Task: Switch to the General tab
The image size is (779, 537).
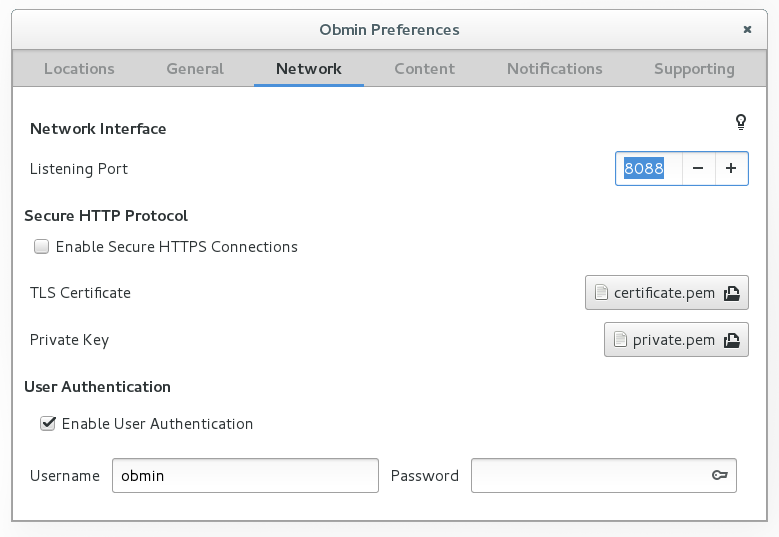Action: coord(195,69)
